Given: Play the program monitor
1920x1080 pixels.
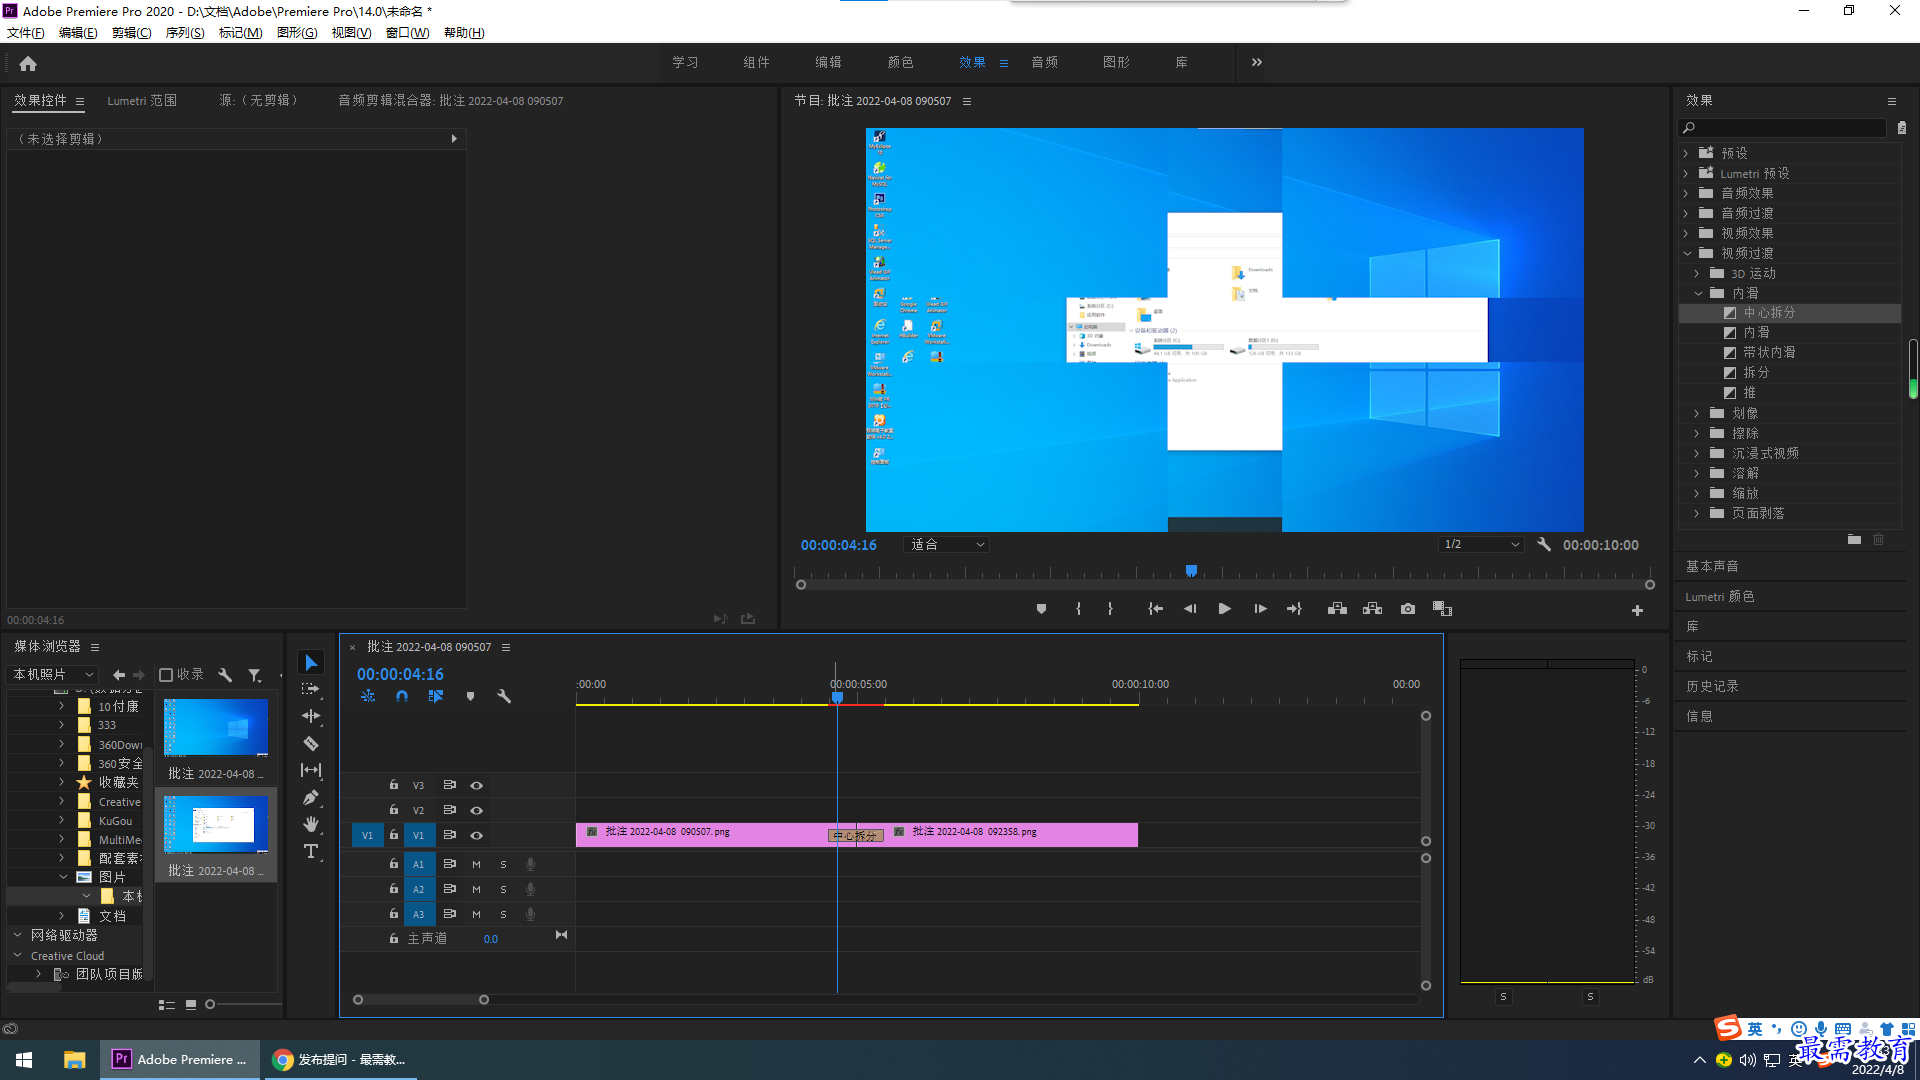Looking at the screenshot, I should coord(1224,609).
